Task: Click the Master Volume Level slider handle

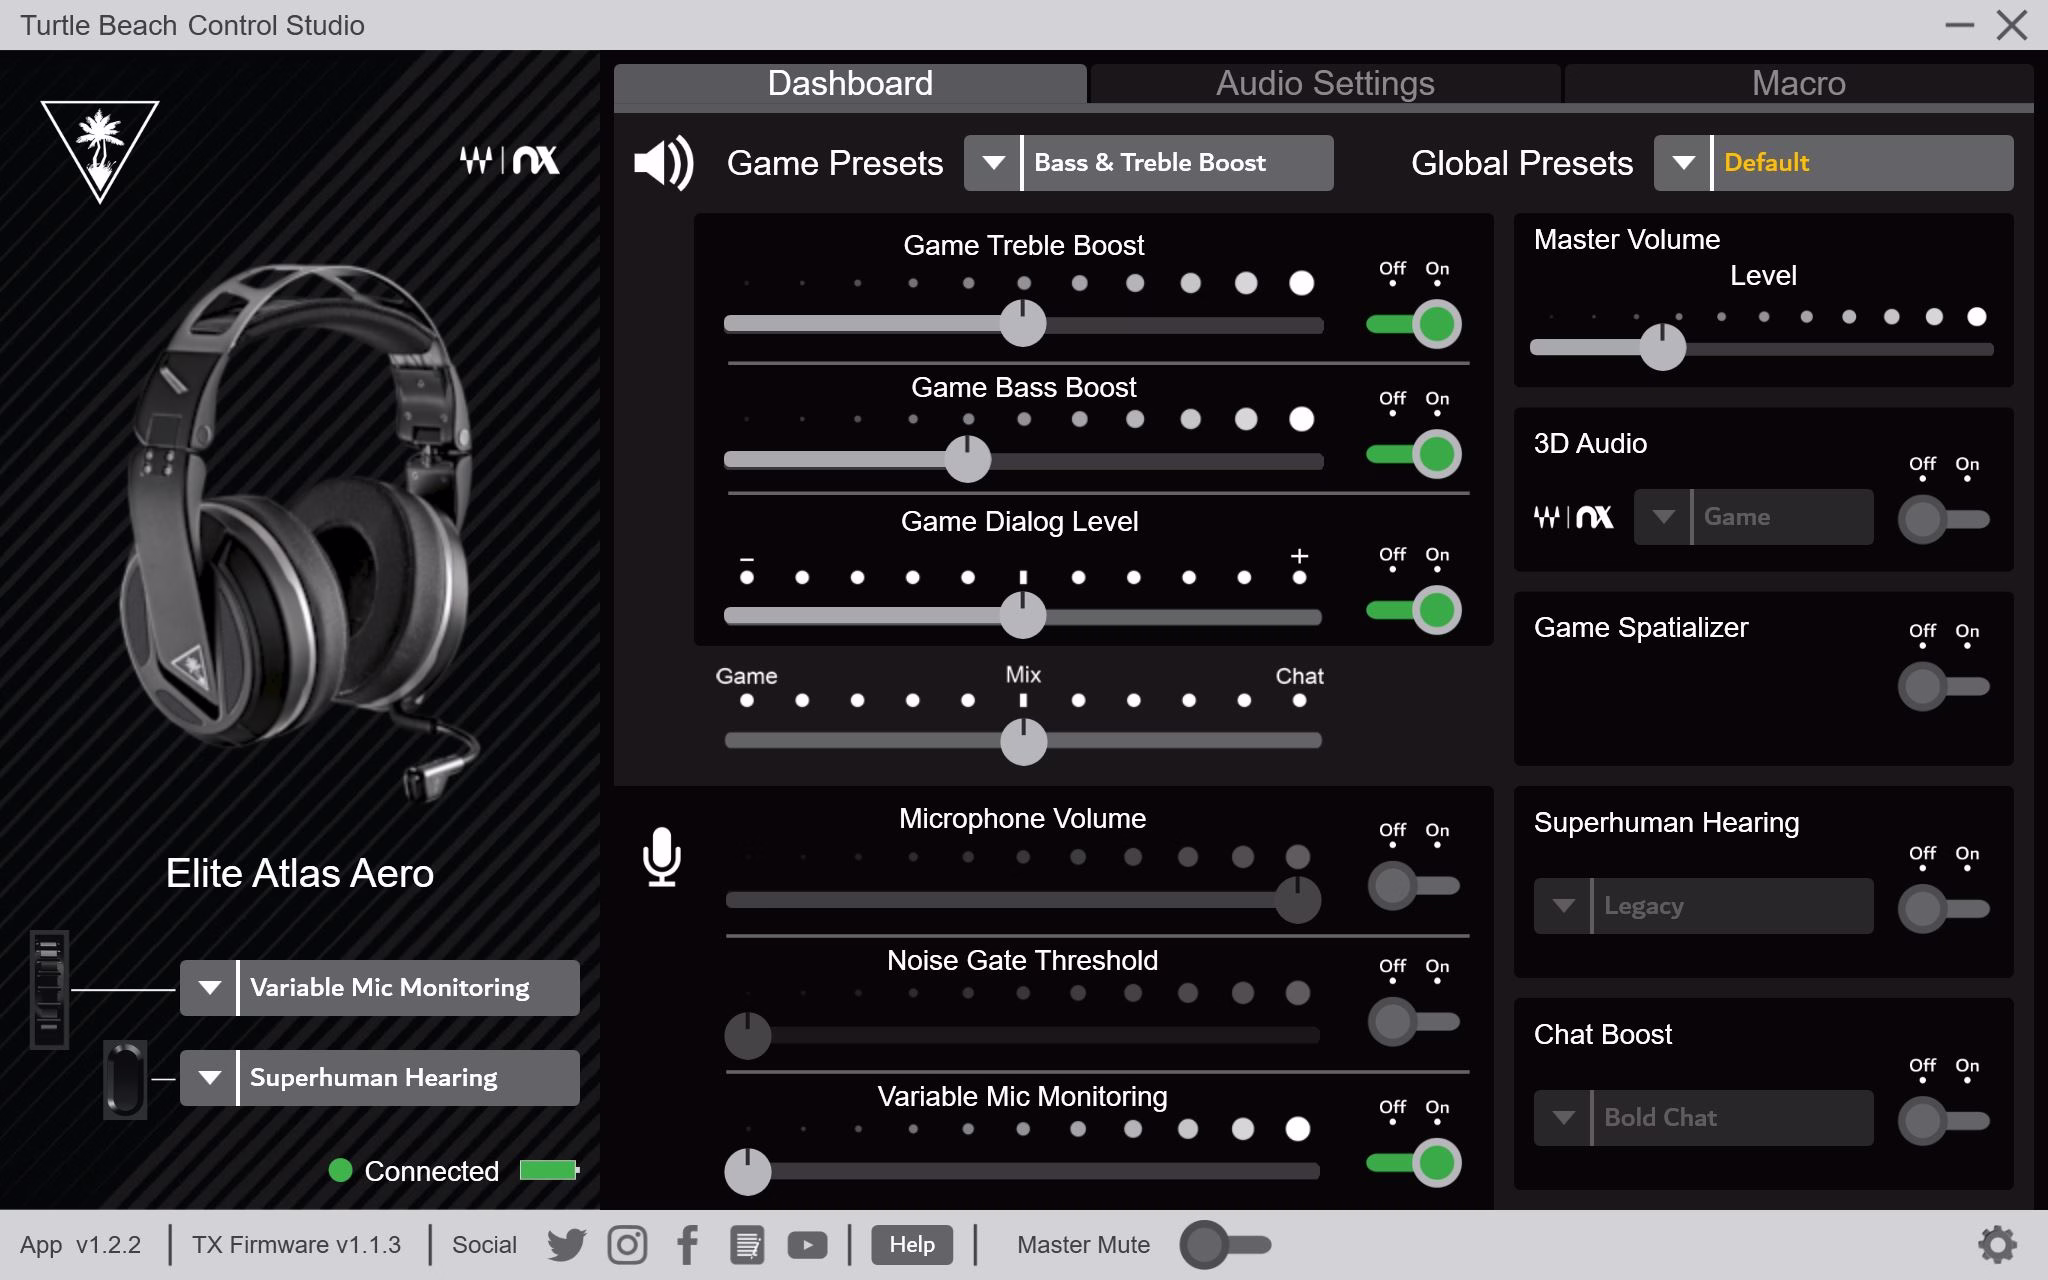Action: [x=1663, y=347]
